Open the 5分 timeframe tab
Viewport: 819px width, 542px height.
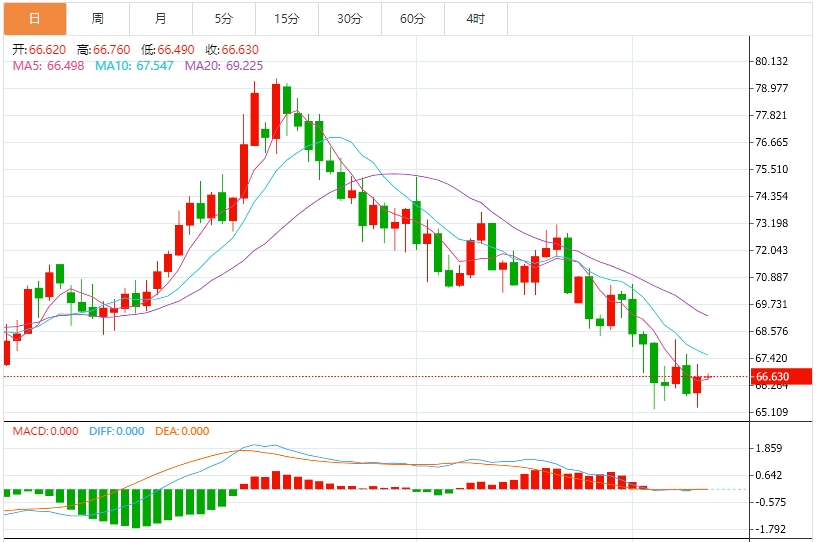click(224, 19)
